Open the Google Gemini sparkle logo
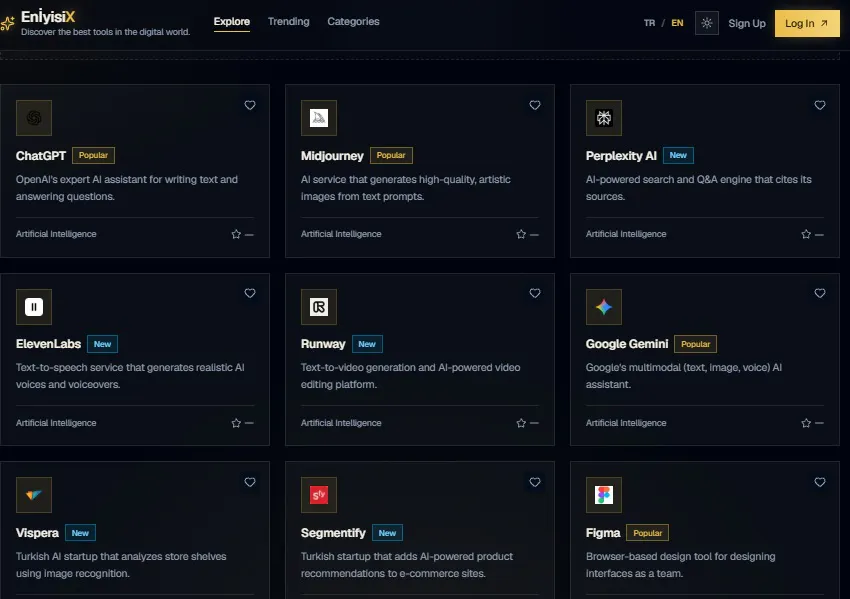The image size is (850, 599). point(604,307)
